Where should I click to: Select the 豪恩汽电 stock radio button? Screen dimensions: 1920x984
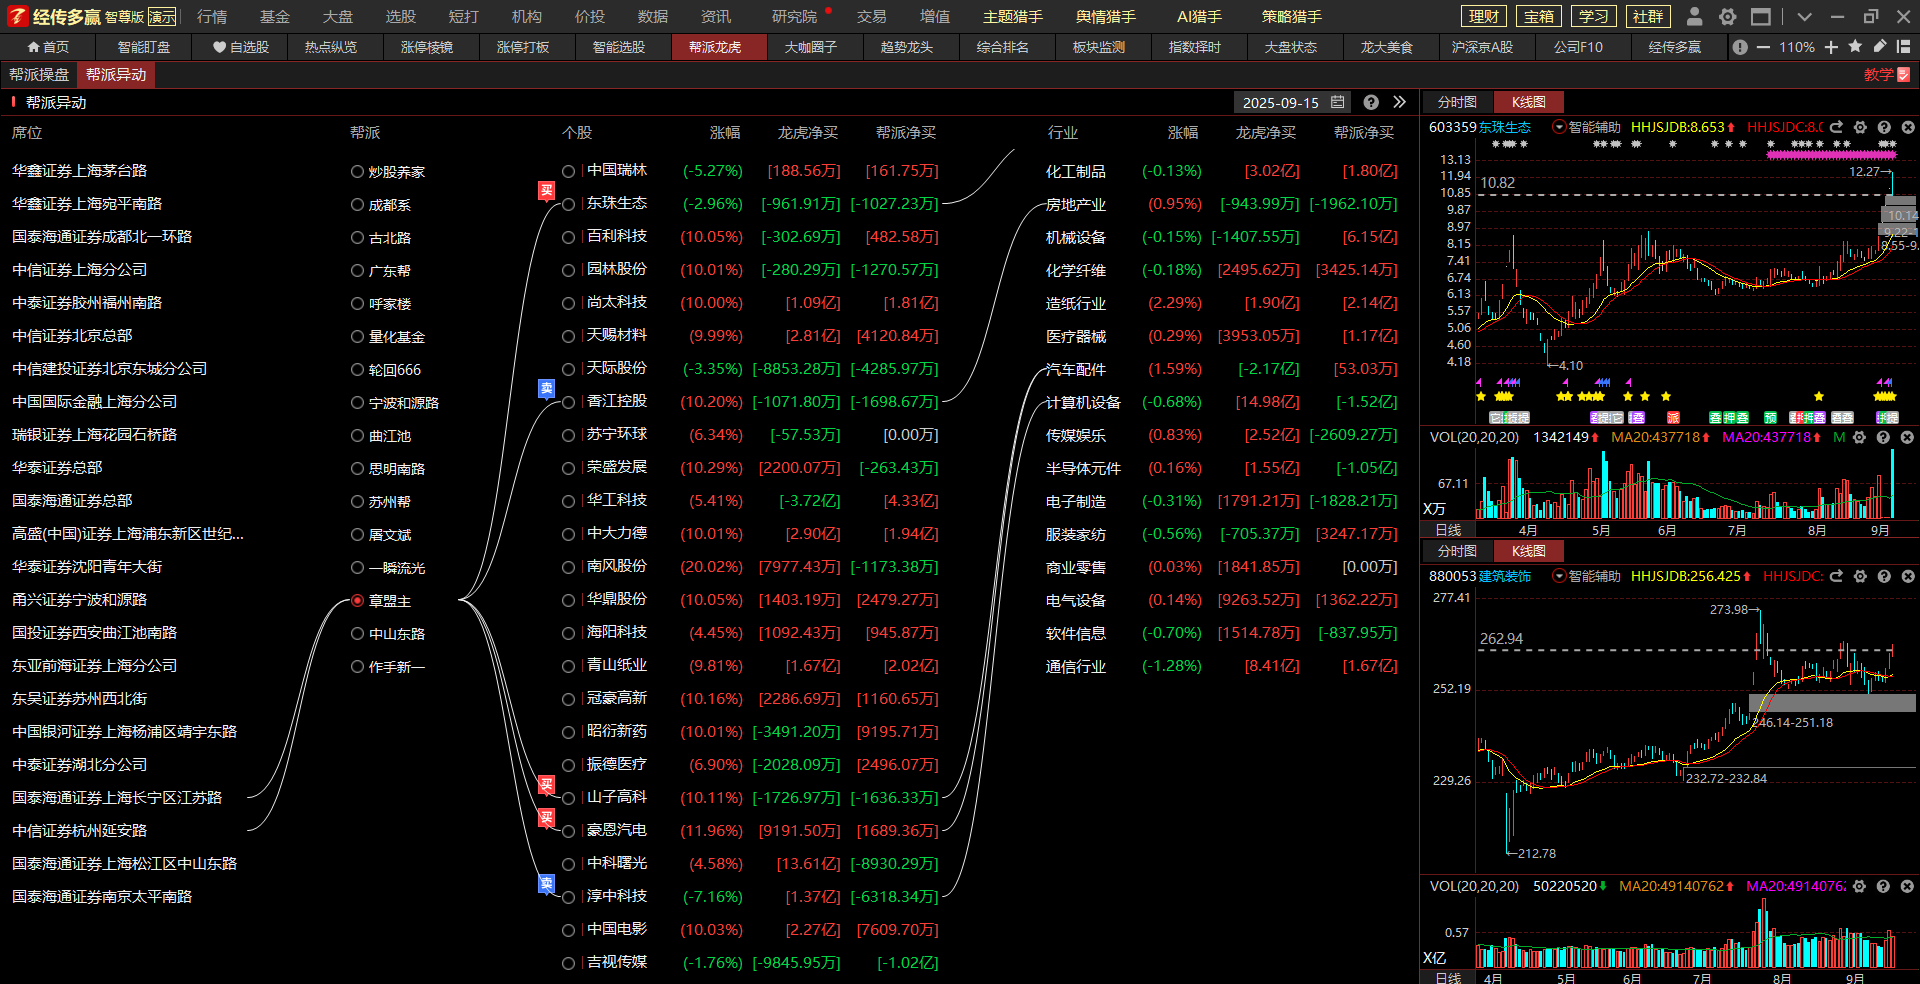click(568, 831)
